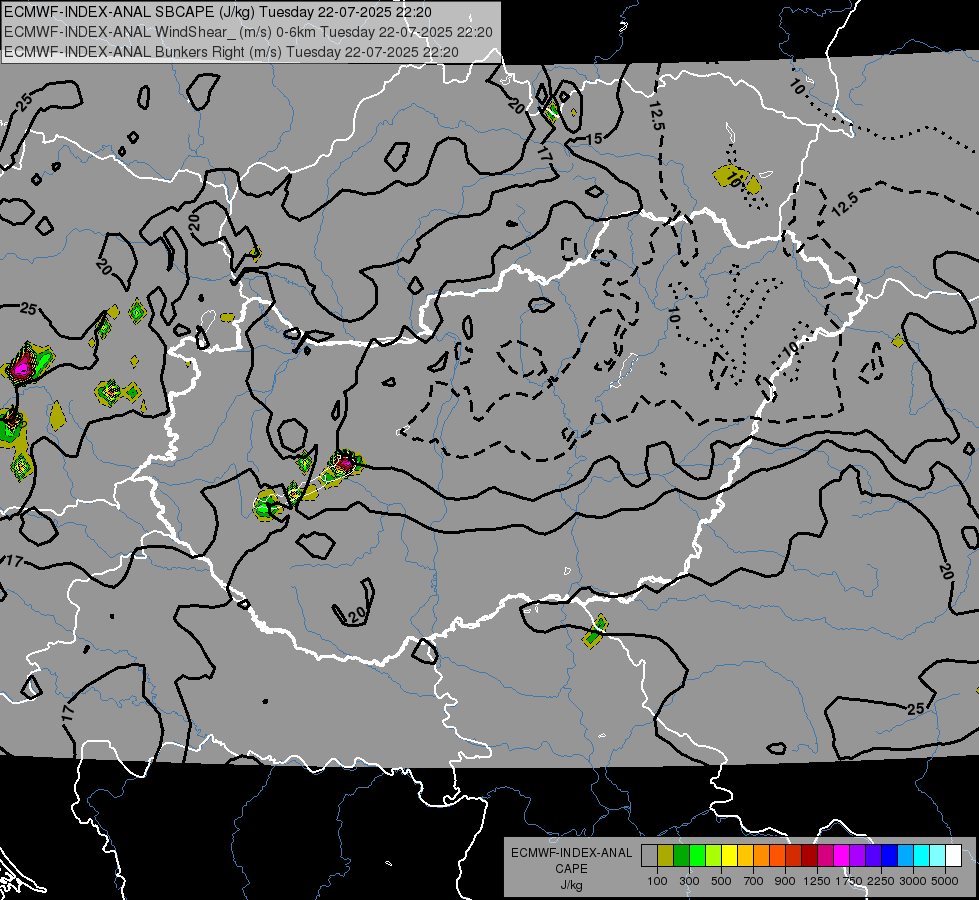The height and width of the screenshot is (900, 979).
Task: Click the legend value 900
Action: 785,881
